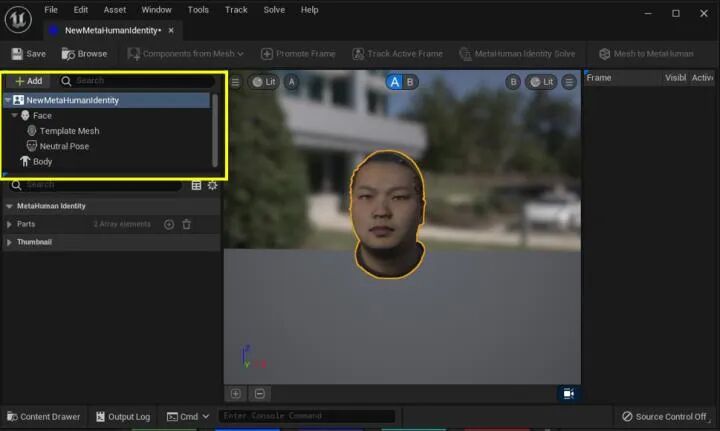Open the Window menu
This screenshot has width=720, height=431.
tap(156, 10)
